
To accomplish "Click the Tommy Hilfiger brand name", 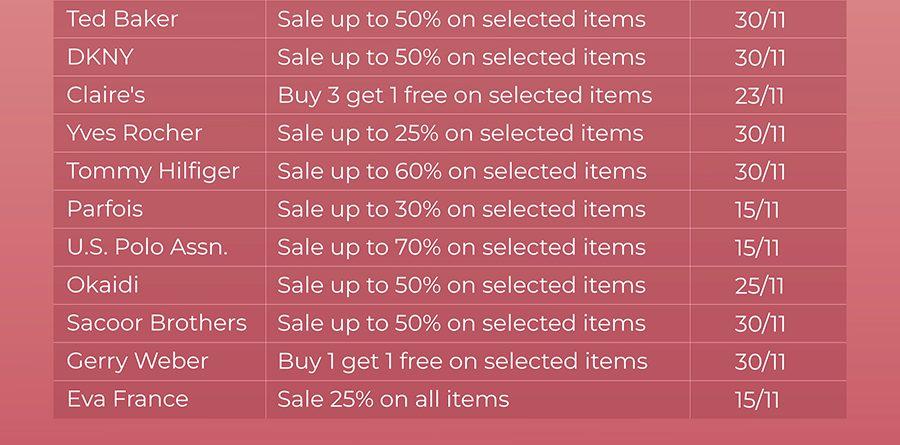I will tap(153, 172).
